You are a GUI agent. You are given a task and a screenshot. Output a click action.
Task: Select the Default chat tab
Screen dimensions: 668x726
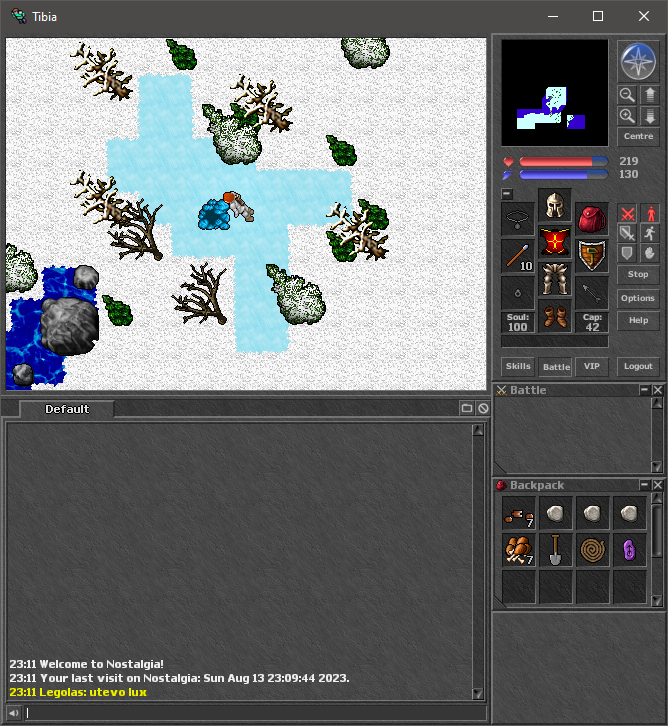(x=67, y=409)
